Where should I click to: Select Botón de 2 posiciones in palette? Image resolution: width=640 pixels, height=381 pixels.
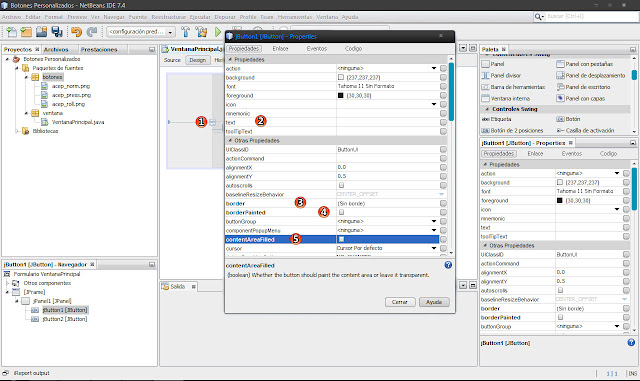(x=512, y=130)
